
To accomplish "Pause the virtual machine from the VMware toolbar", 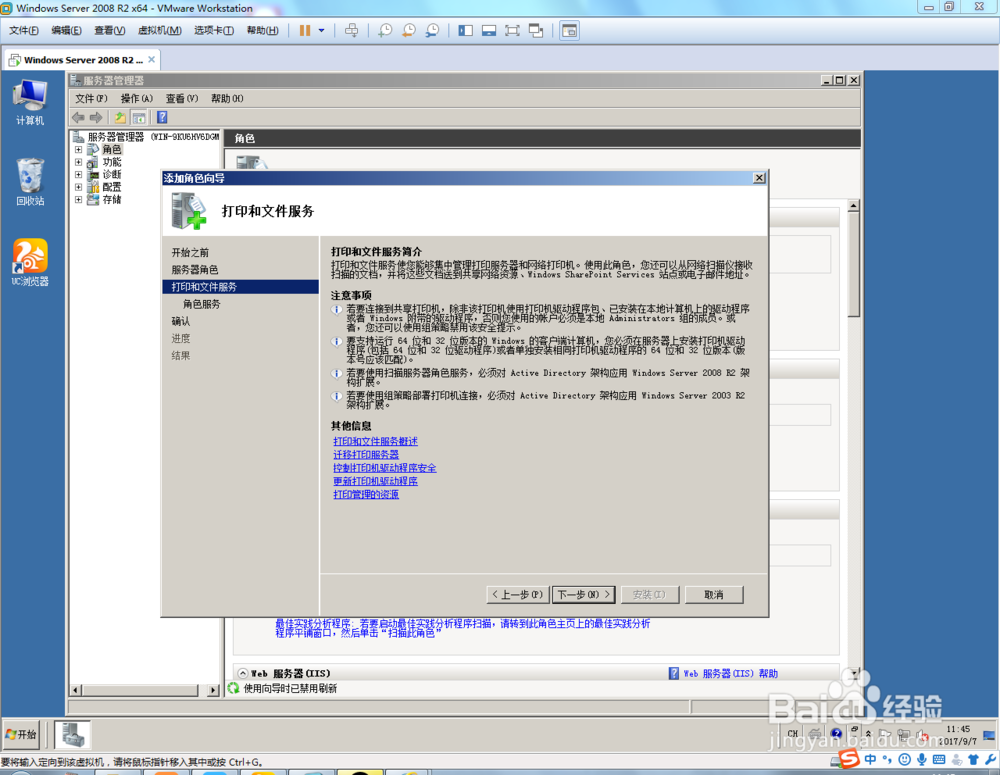I will (x=305, y=31).
